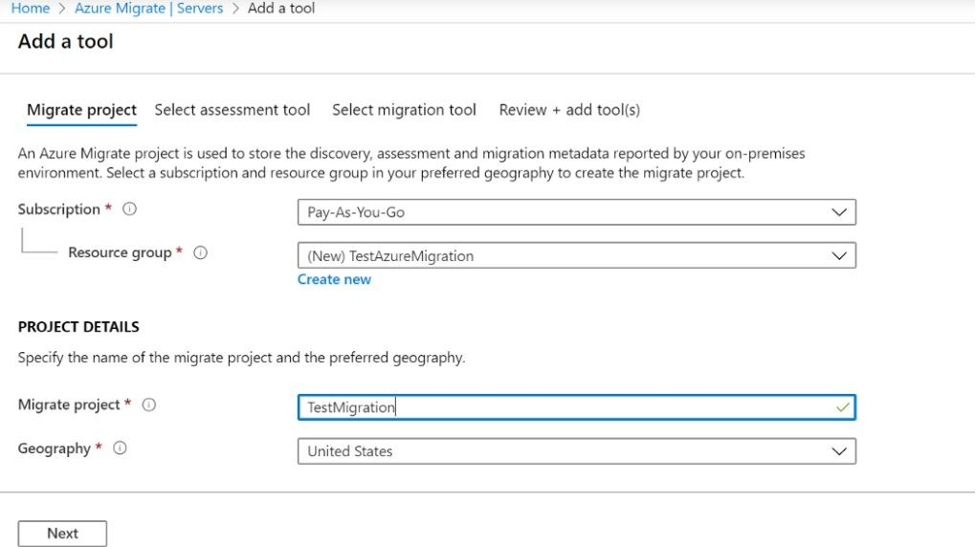Viewport: 977px width, 547px height.
Task: Open the Resource group dropdown showing TestAzureMigration
Action: click(576, 255)
